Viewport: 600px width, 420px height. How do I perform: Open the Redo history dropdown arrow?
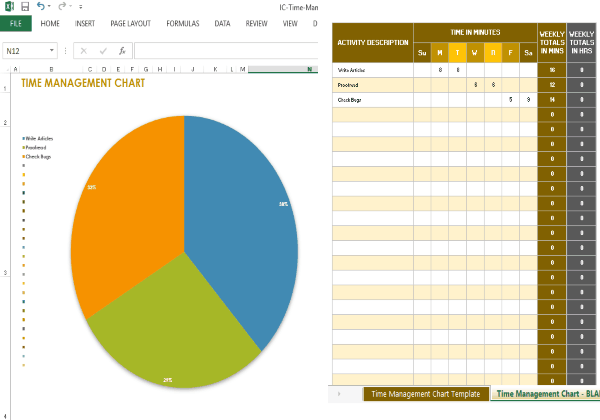click(x=71, y=7)
